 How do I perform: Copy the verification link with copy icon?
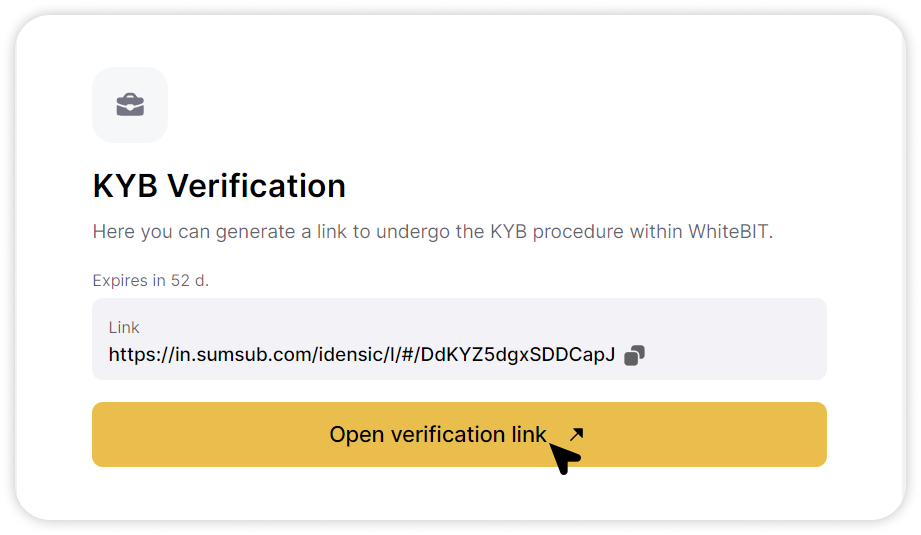click(x=634, y=355)
